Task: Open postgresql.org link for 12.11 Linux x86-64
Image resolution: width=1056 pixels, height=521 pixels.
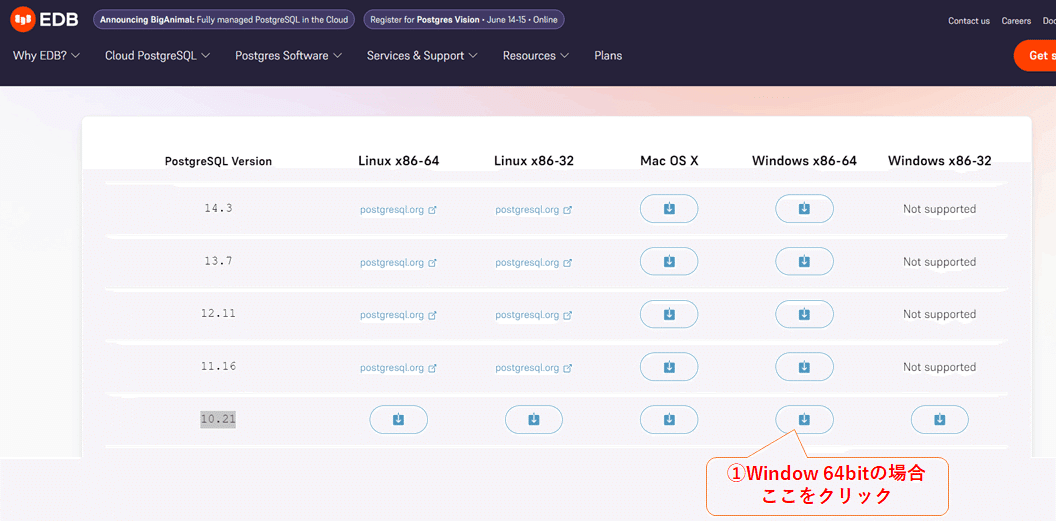Action: coord(398,314)
